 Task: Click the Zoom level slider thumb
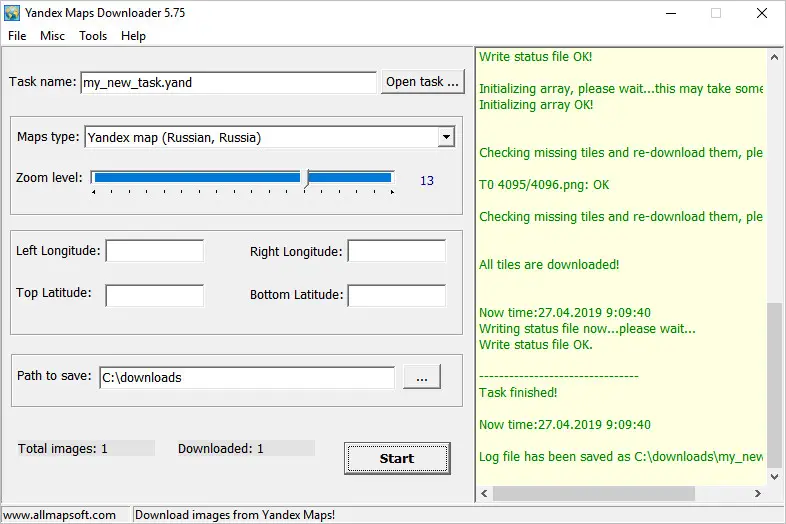coord(307,179)
